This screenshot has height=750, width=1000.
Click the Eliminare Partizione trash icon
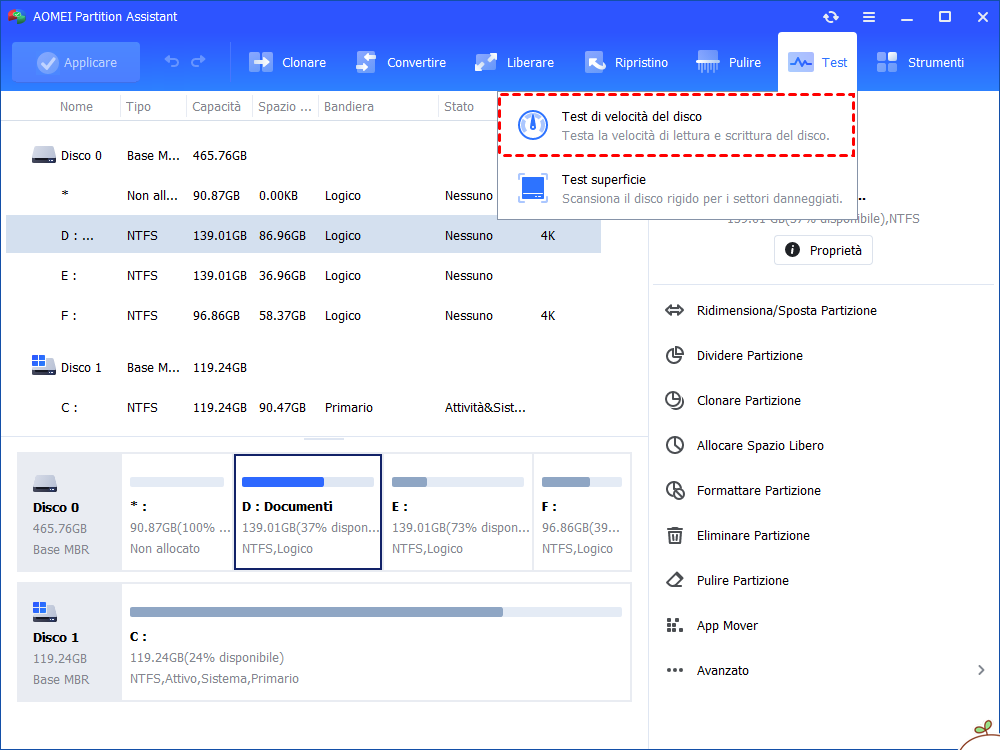(675, 535)
